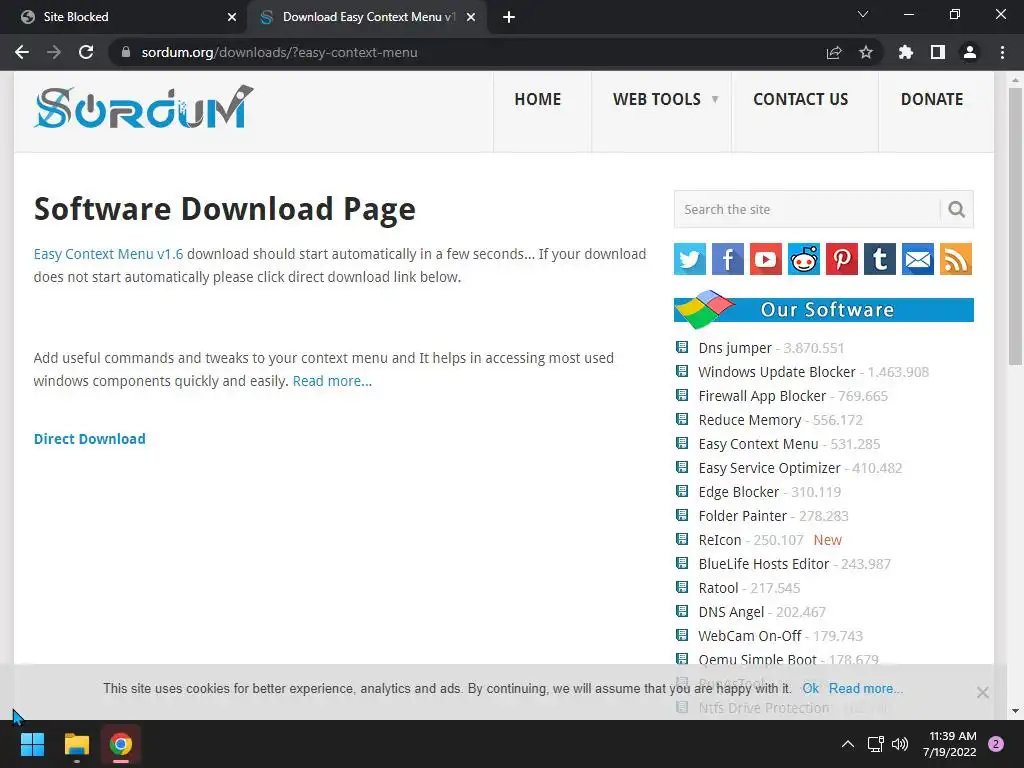Open File Explorer from the taskbar

[76, 744]
